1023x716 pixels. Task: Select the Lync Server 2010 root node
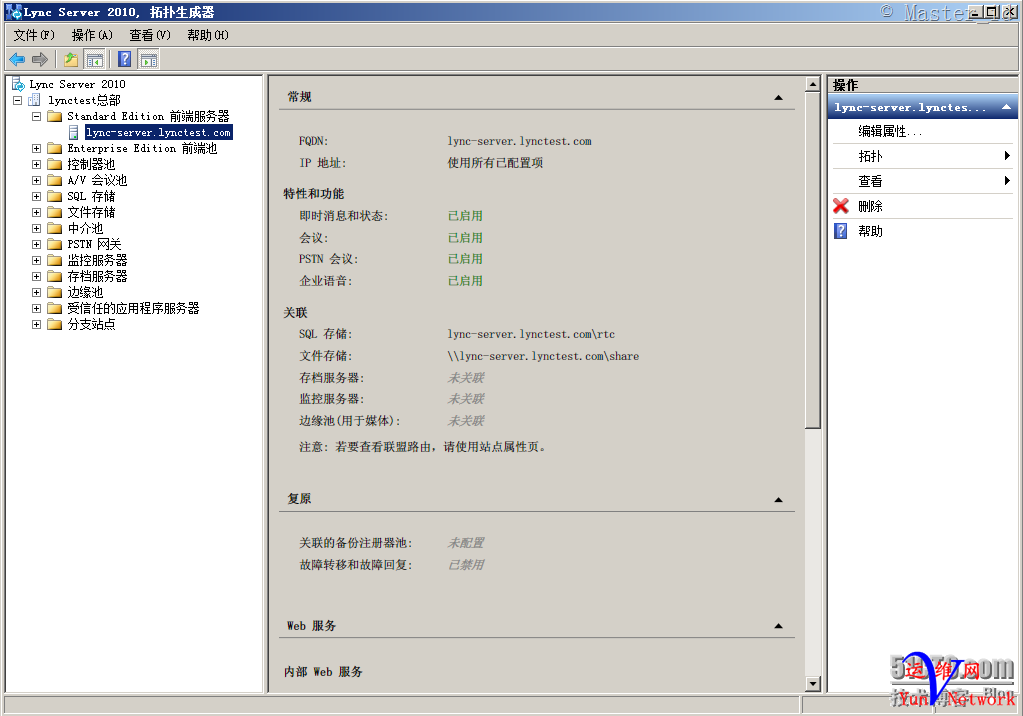[78, 84]
